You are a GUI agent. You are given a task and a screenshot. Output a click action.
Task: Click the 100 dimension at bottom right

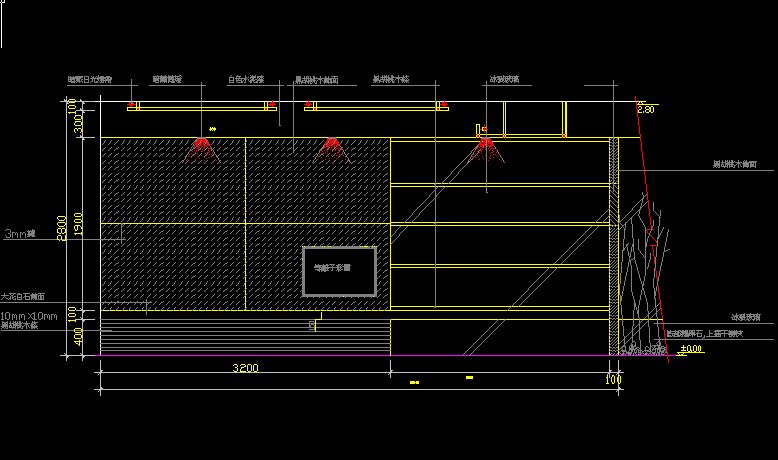point(613,380)
